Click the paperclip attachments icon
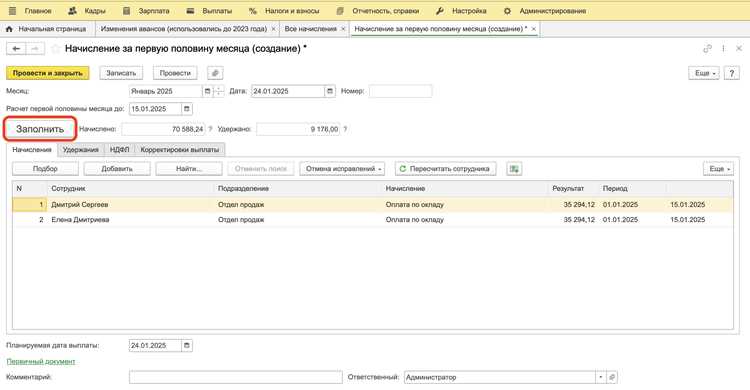The image size is (750, 390). pos(215,73)
